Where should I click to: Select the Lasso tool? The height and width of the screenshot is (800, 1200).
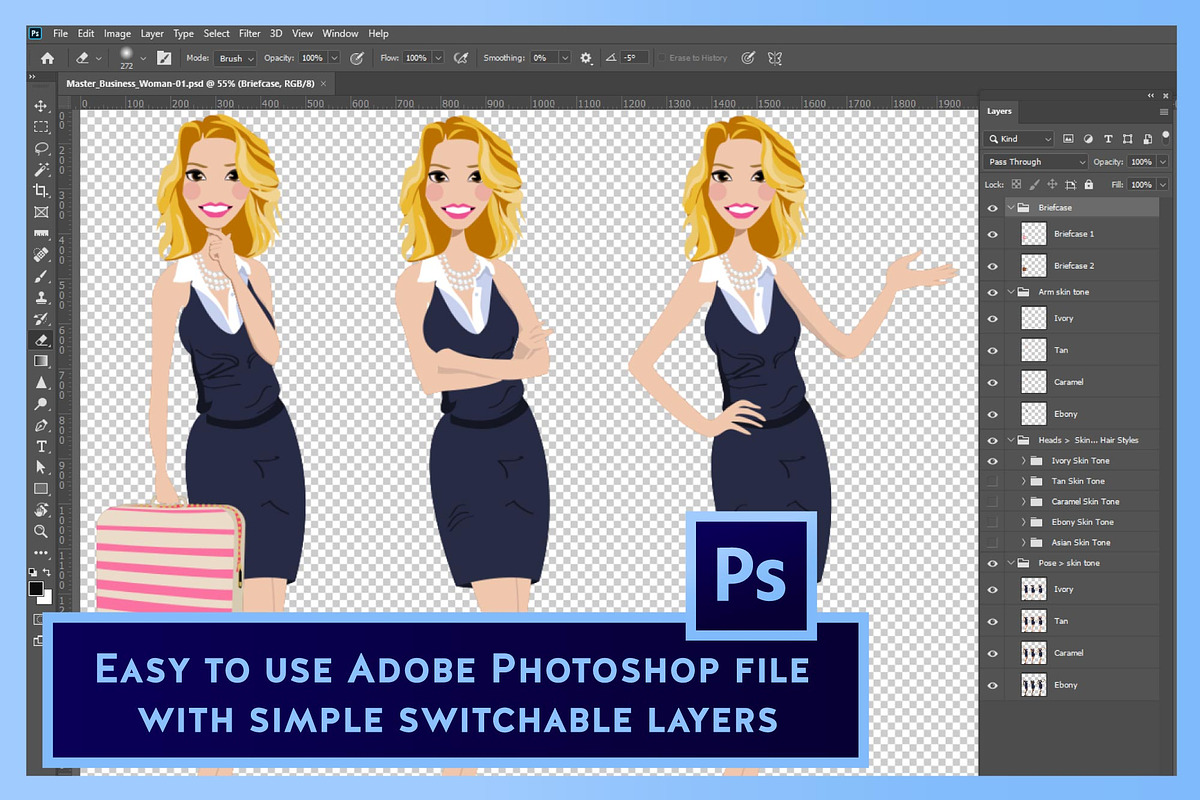[41, 148]
